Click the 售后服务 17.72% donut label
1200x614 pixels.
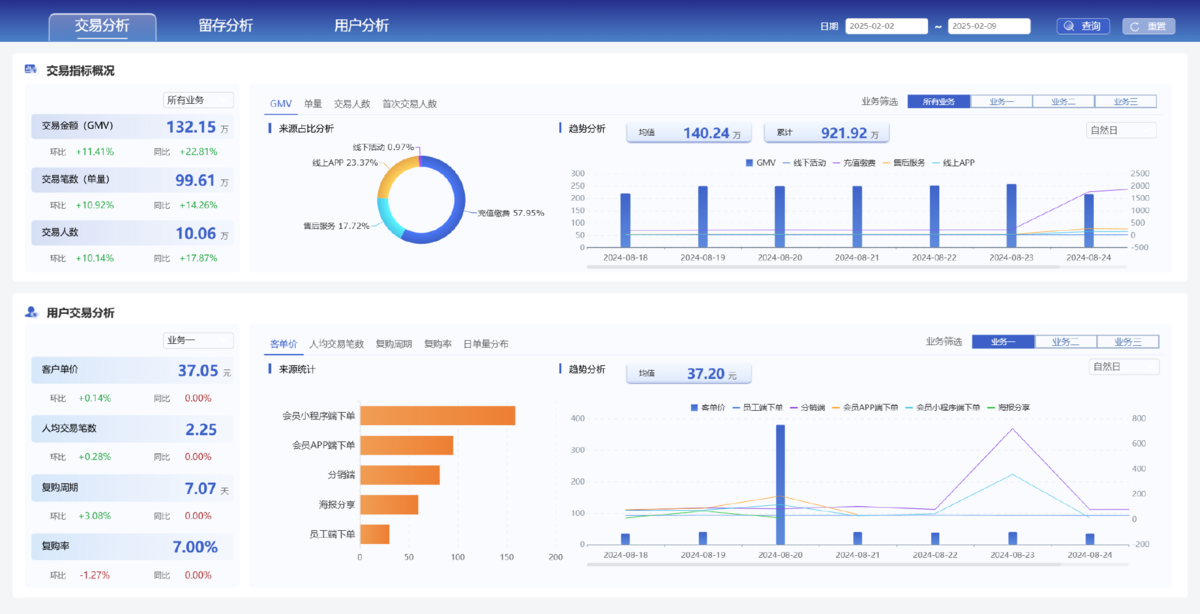(336, 225)
